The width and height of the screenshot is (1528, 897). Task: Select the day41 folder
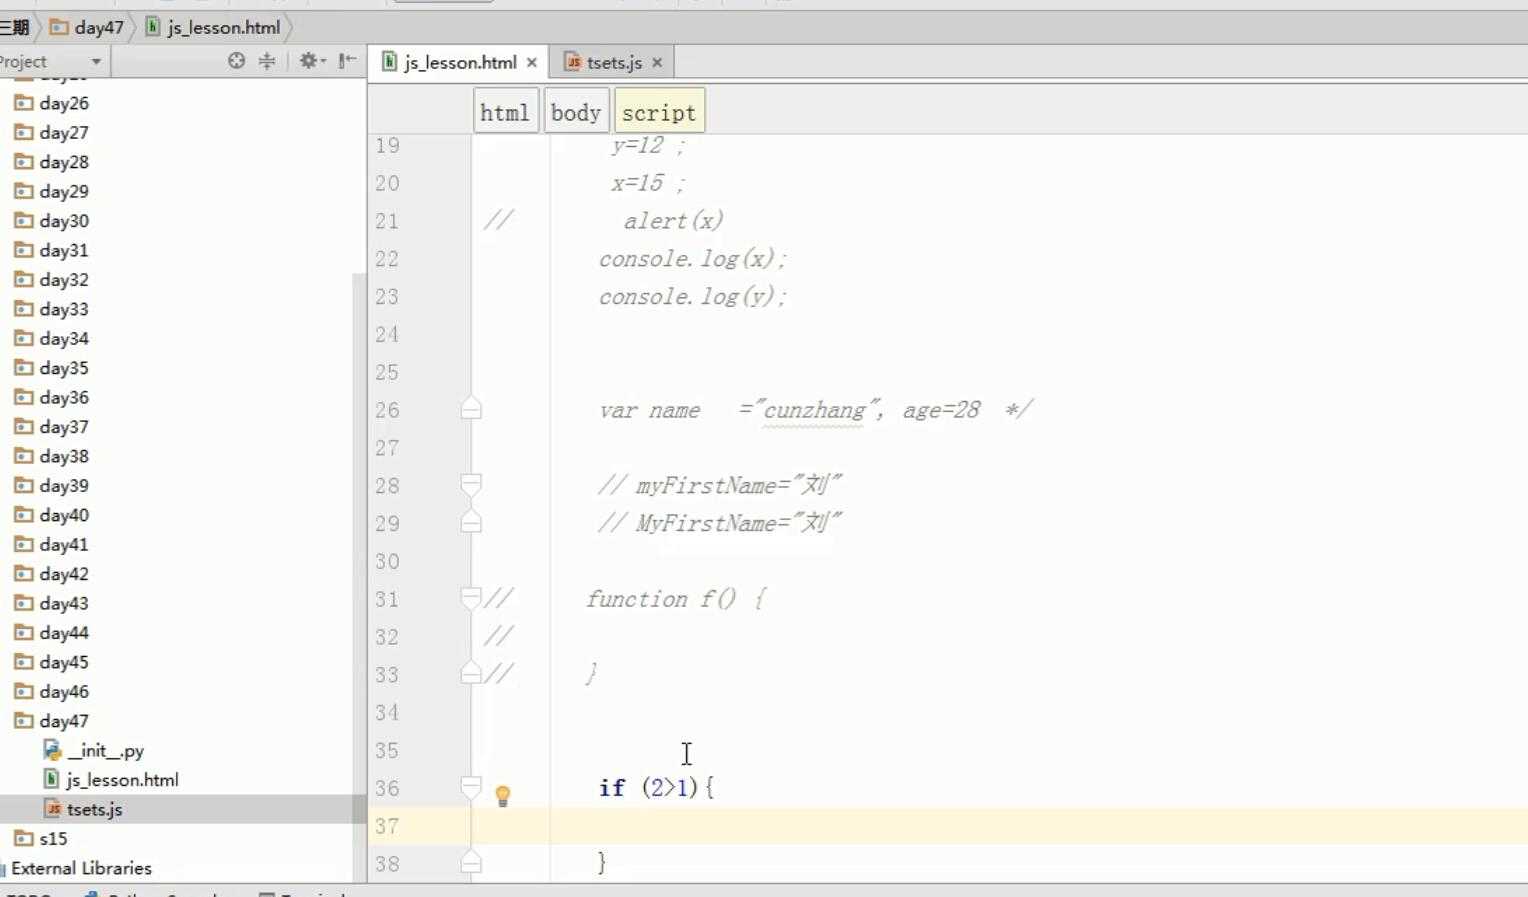click(x=64, y=544)
